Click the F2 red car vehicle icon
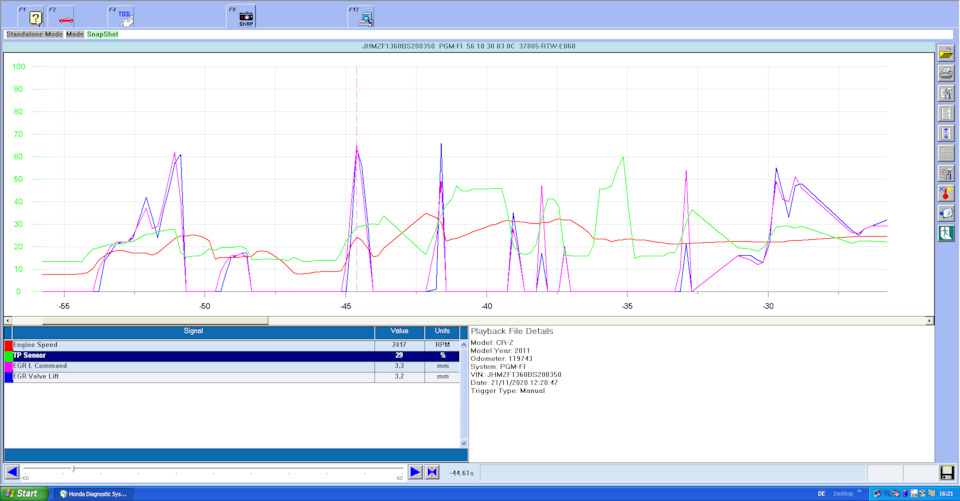960x501 pixels. coord(61,17)
